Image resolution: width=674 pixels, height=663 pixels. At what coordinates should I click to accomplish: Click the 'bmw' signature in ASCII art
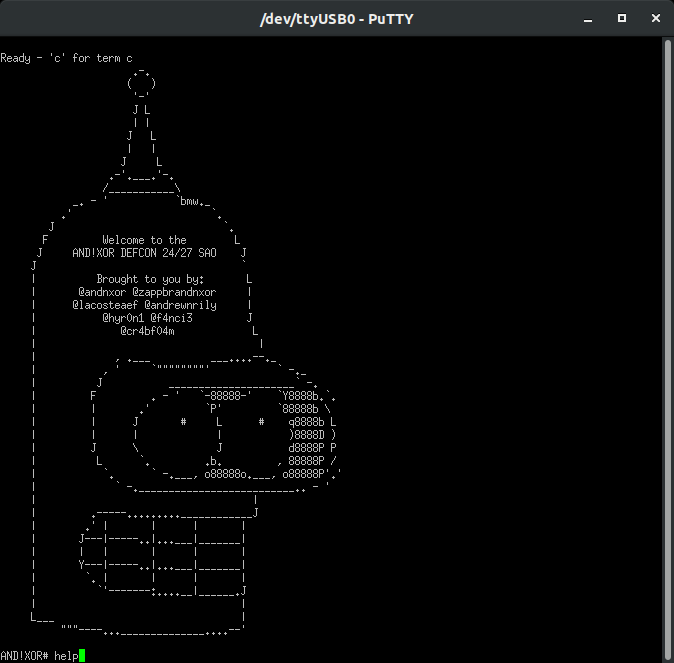(190, 201)
